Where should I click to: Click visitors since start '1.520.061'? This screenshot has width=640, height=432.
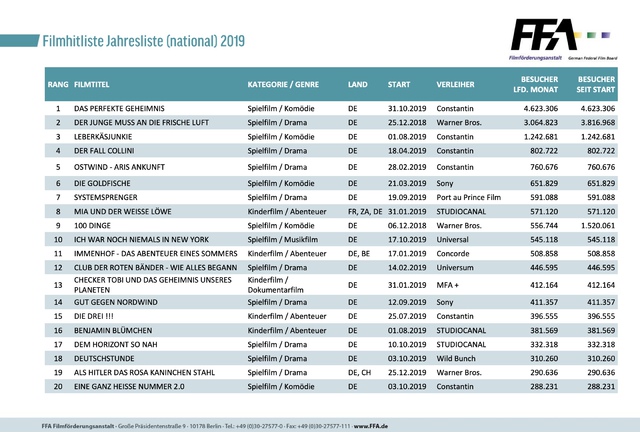coord(598,225)
